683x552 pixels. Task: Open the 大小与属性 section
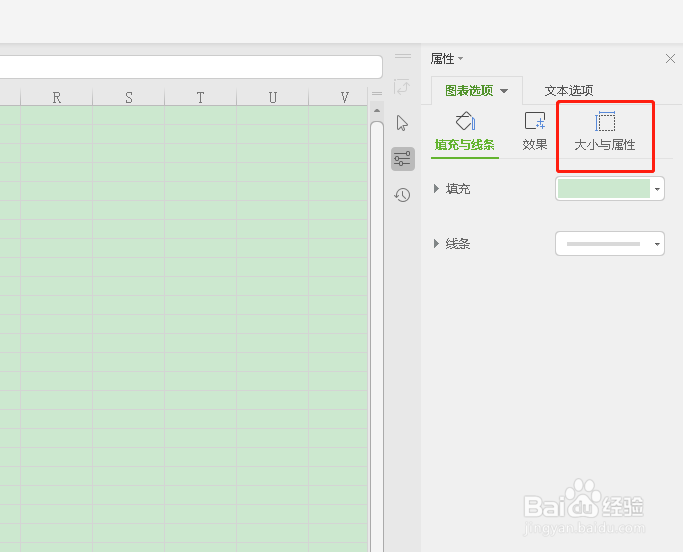click(605, 132)
